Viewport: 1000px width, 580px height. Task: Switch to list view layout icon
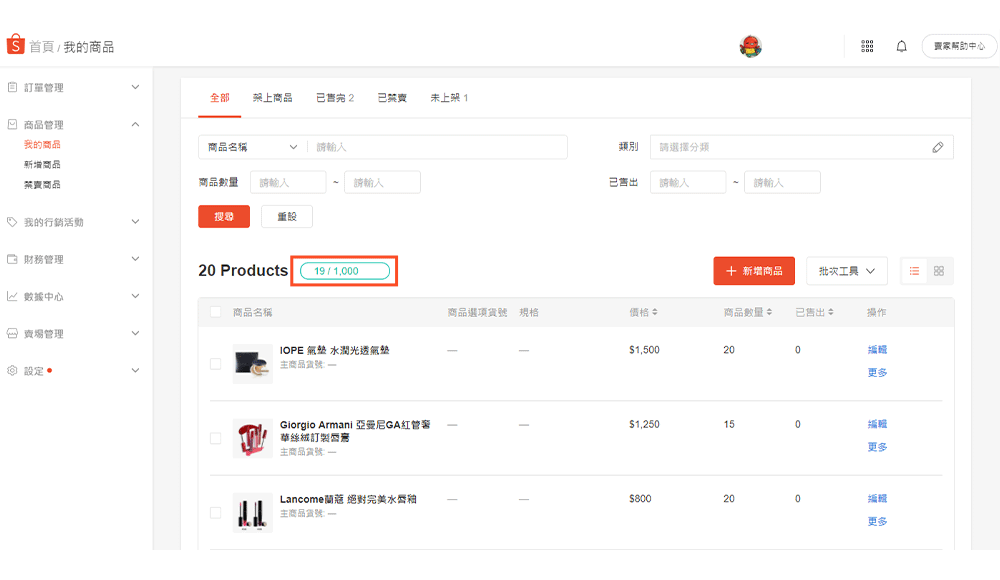(914, 271)
